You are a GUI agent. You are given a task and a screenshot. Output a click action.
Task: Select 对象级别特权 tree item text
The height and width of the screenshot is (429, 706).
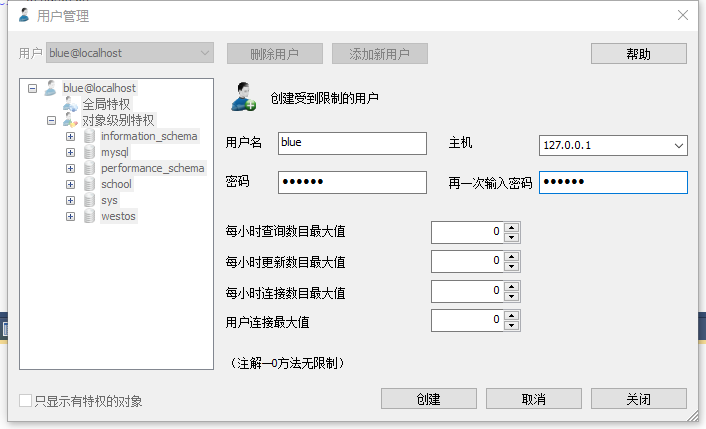point(118,120)
